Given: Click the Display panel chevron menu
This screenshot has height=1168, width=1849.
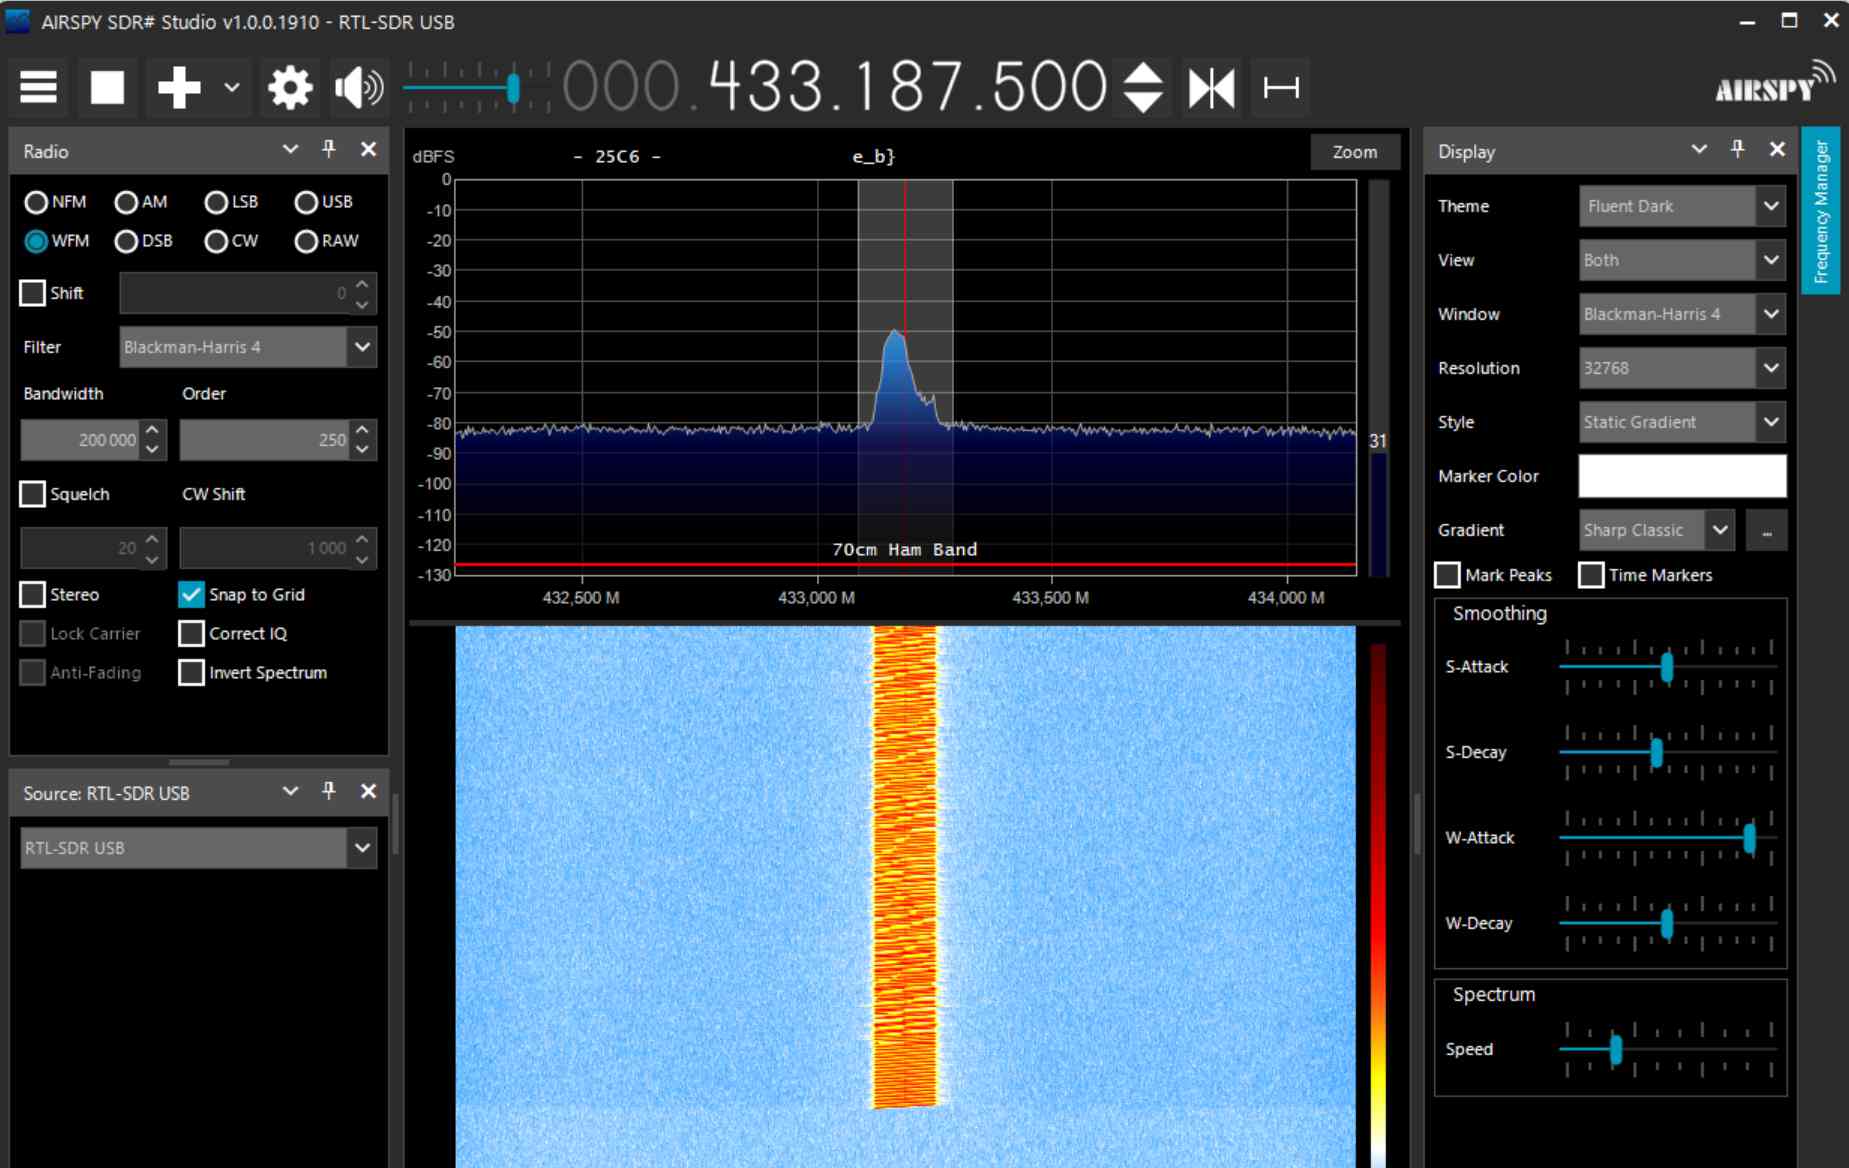Looking at the screenshot, I should [x=1698, y=150].
